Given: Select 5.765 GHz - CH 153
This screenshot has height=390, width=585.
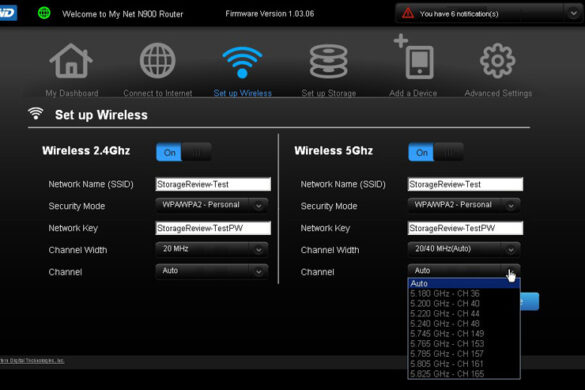Looking at the screenshot, I should pyautogui.click(x=464, y=344).
